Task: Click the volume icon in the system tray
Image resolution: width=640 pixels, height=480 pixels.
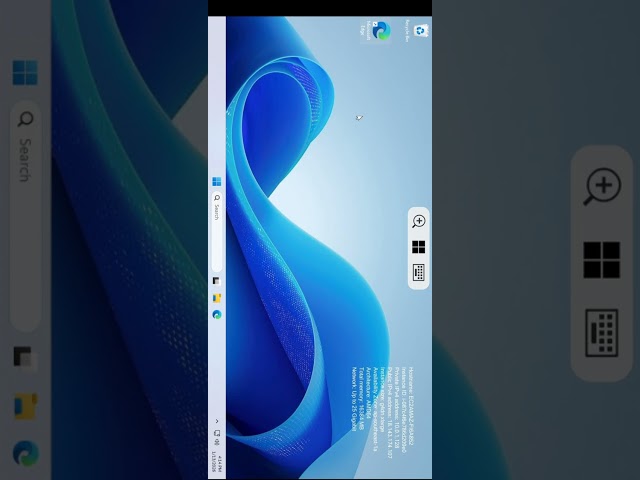Action: pyautogui.click(x=217, y=443)
